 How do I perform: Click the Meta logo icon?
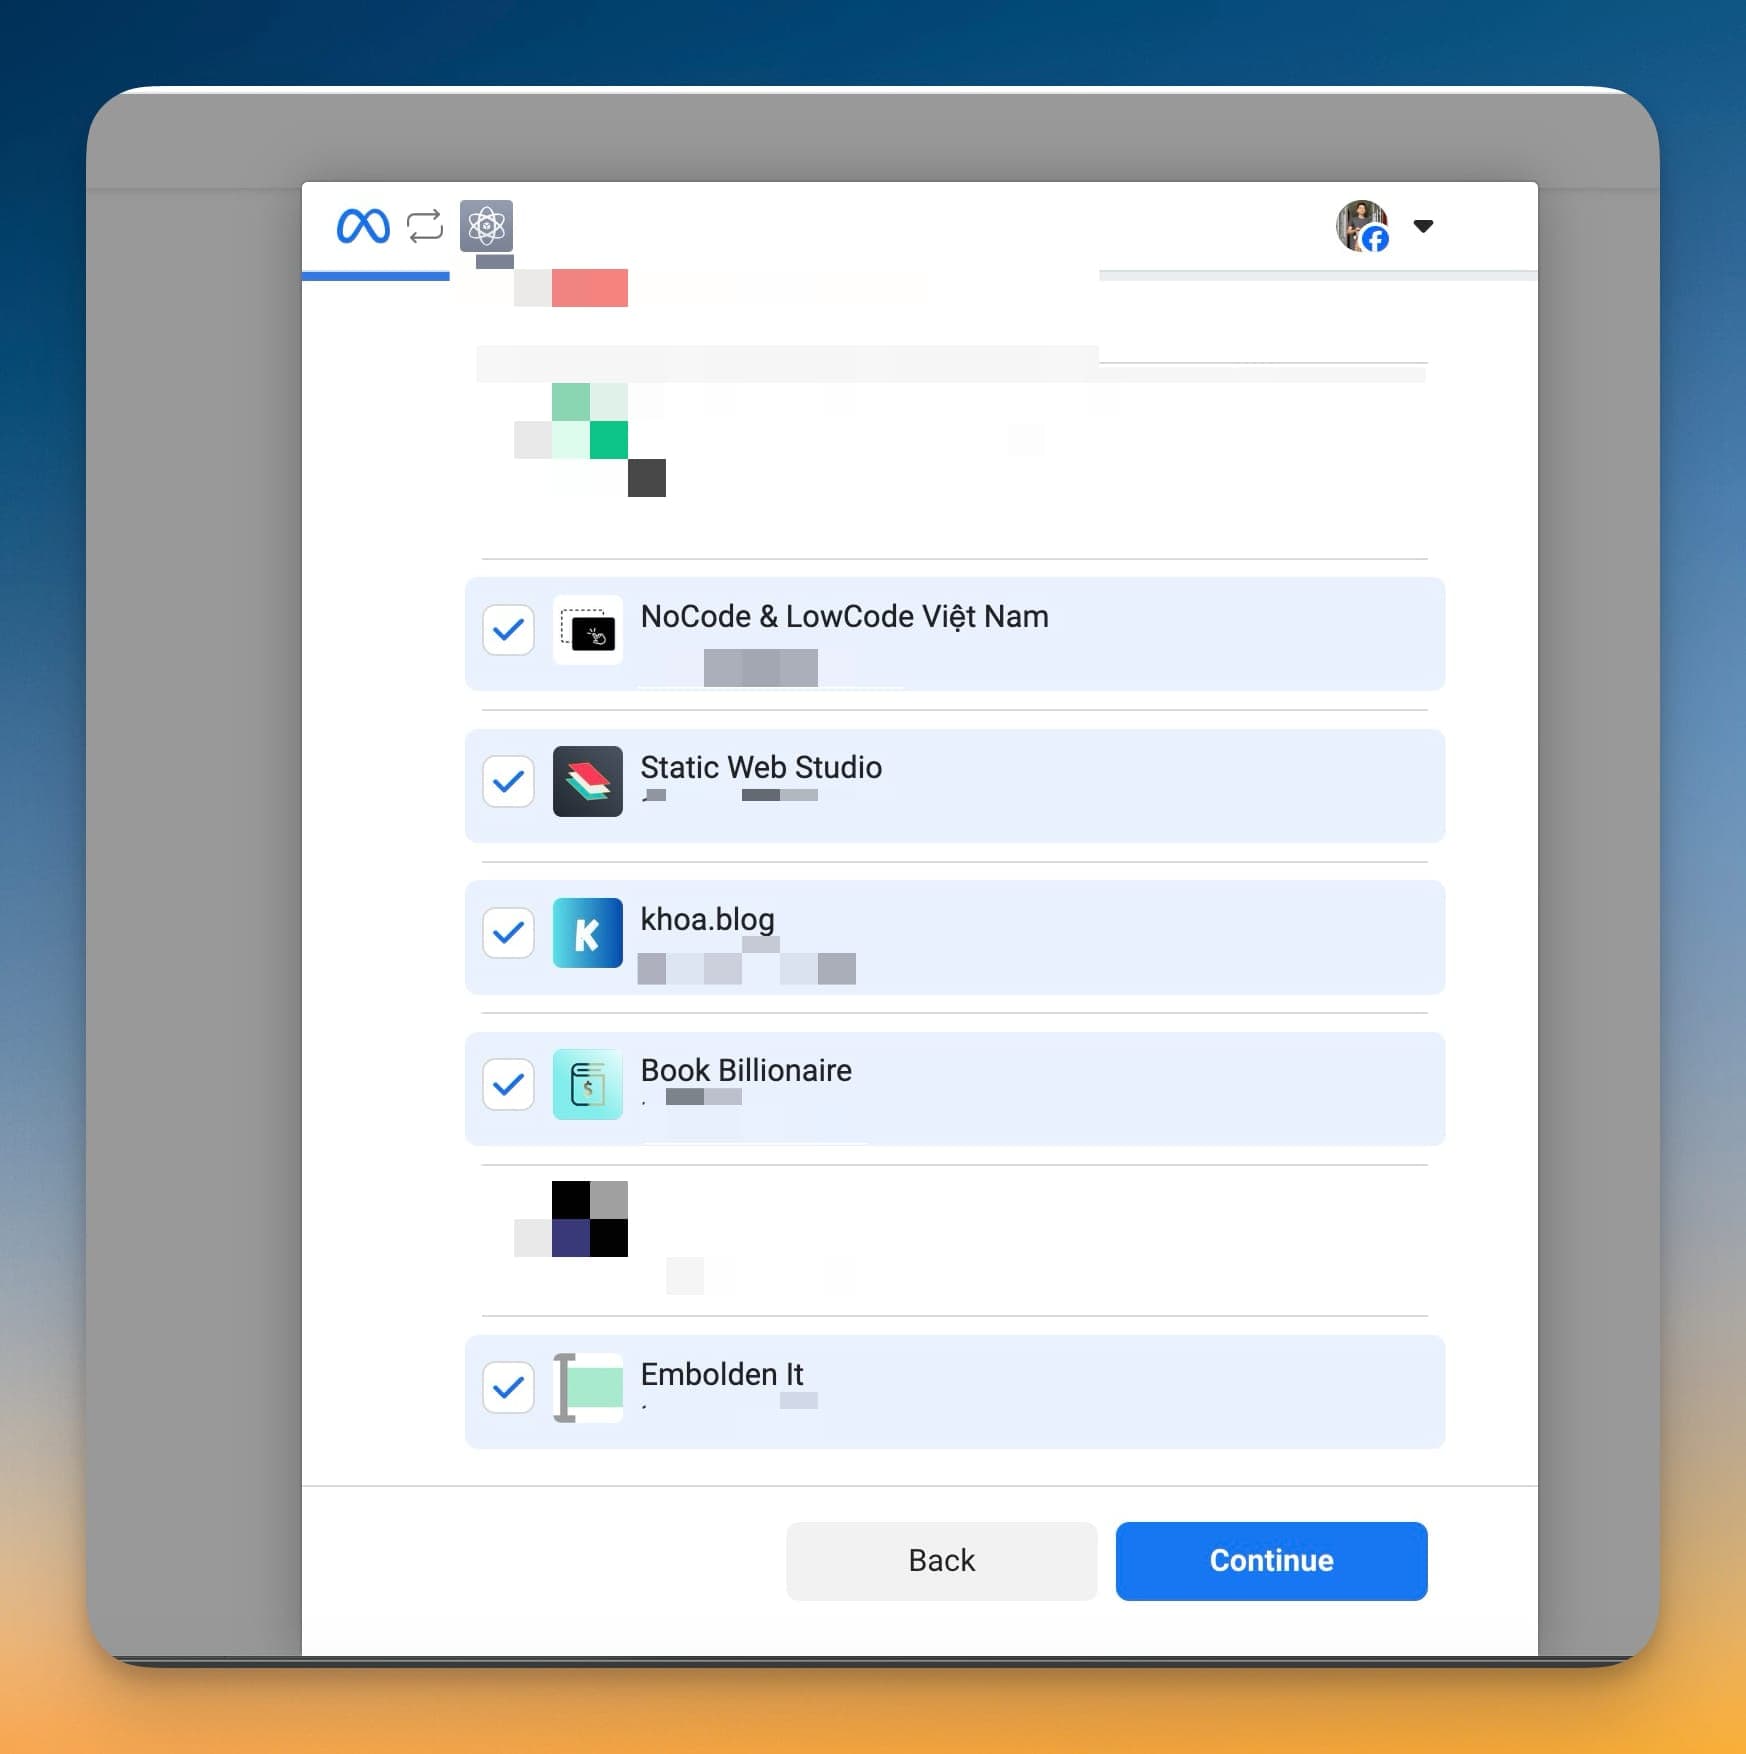click(363, 226)
